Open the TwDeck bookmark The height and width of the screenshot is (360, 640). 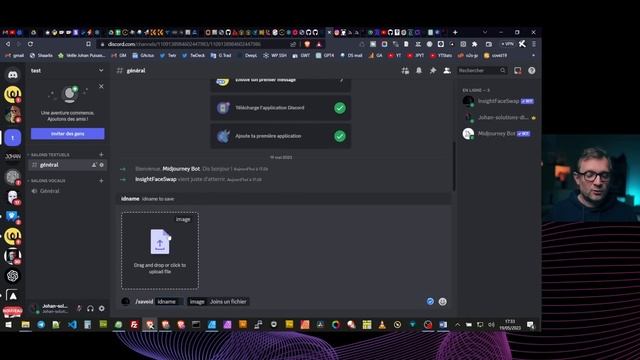194,55
